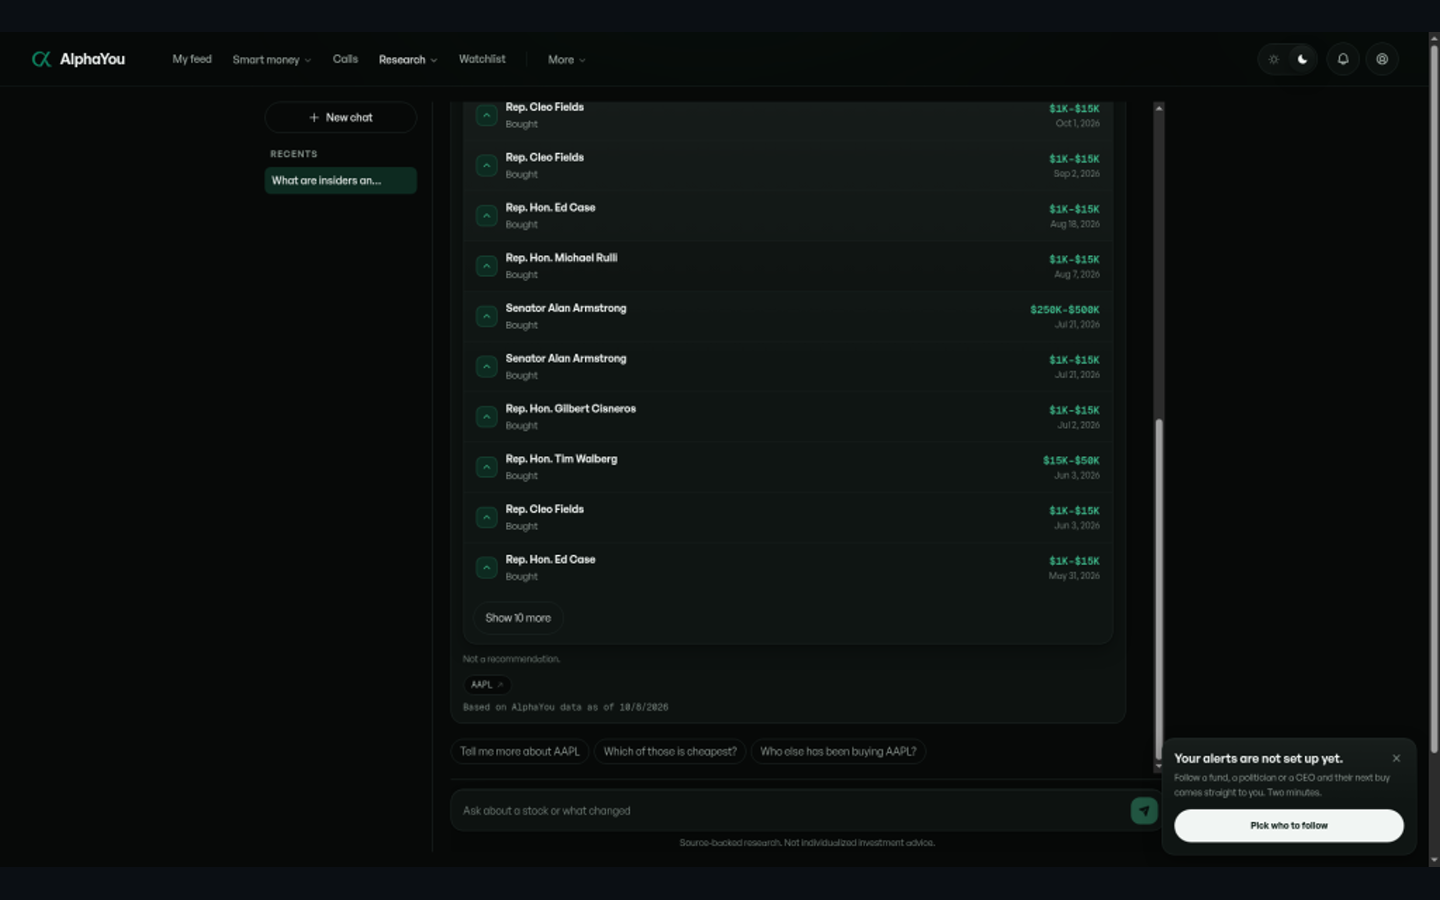This screenshot has height=900, width=1440.
Task: Open the AAPL ticker chip
Action: coord(487,685)
